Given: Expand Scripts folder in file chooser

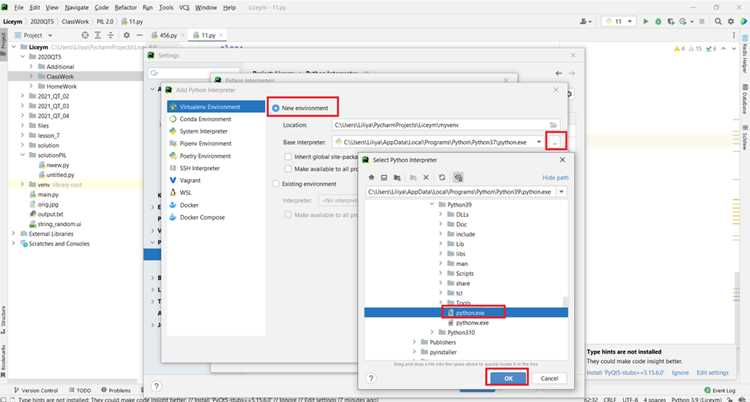Looking at the screenshot, I should click(441, 273).
